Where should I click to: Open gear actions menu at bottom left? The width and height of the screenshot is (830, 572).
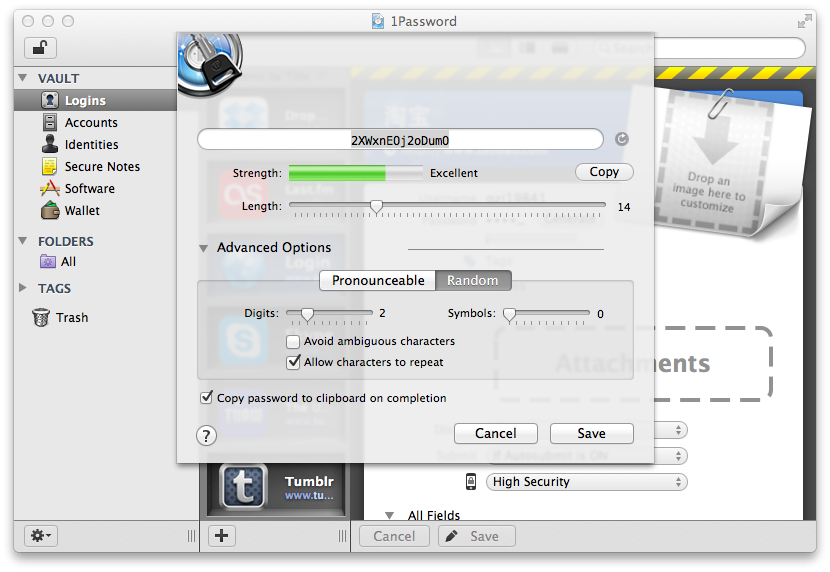[41, 536]
